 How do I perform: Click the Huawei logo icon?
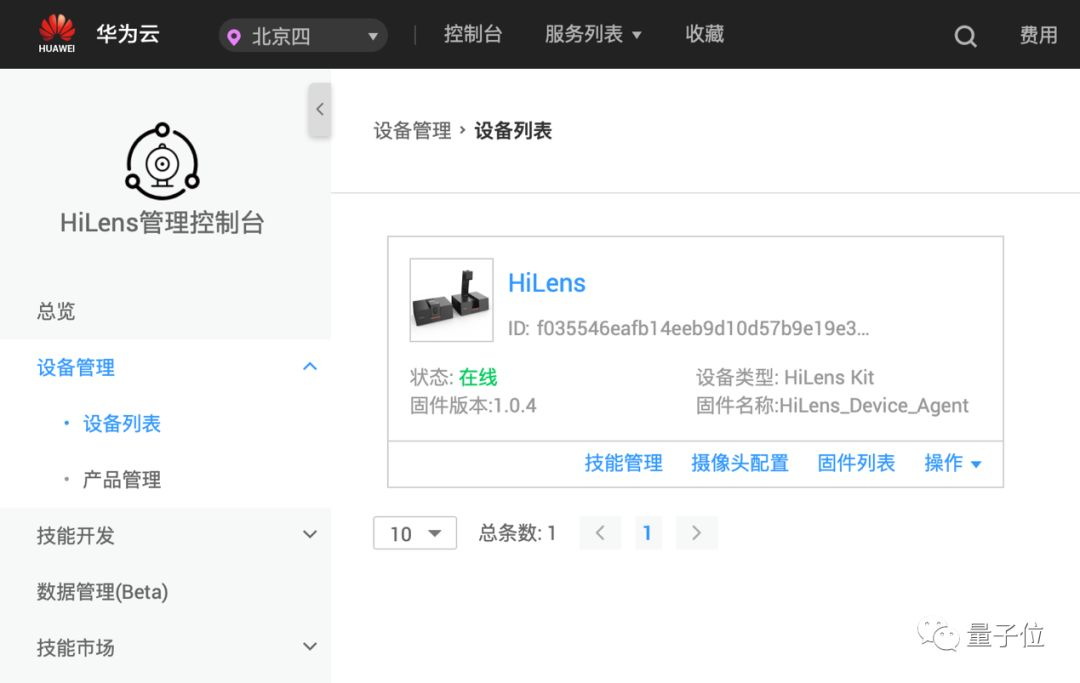click(x=56, y=33)
